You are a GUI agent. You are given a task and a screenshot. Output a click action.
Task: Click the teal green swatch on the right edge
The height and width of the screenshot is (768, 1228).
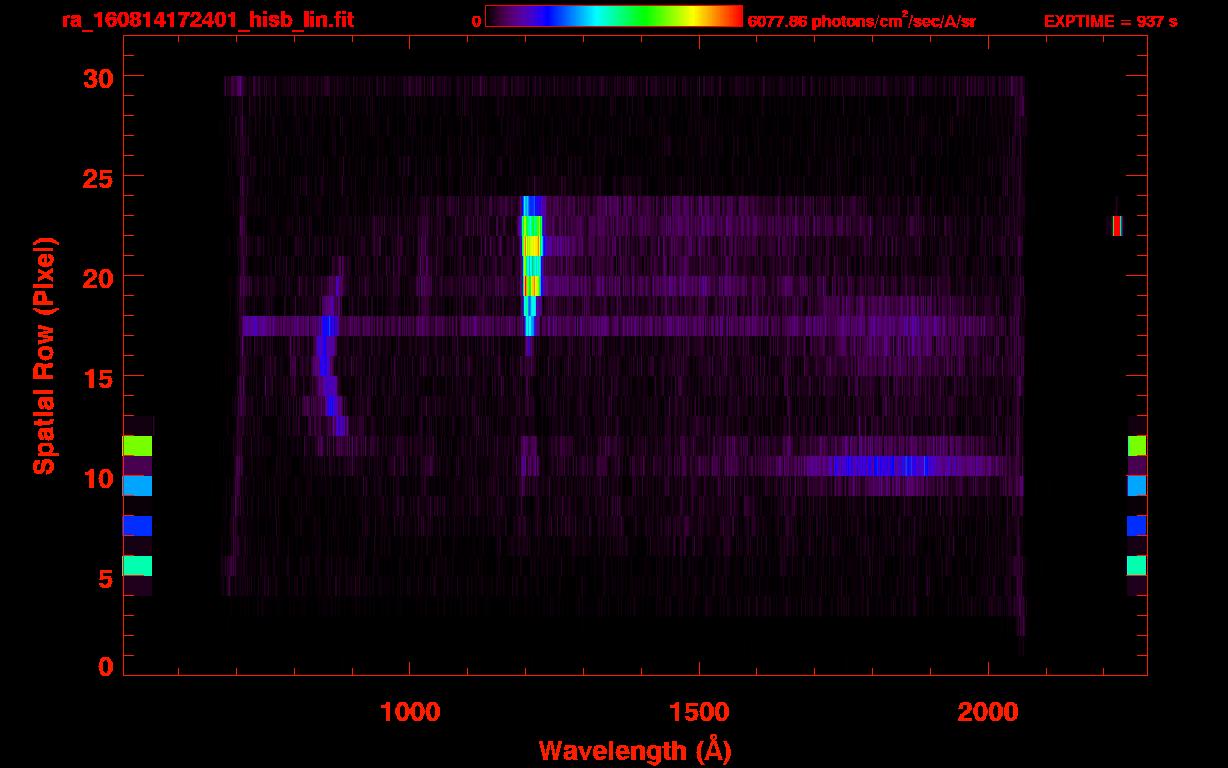coord(1137,566)
